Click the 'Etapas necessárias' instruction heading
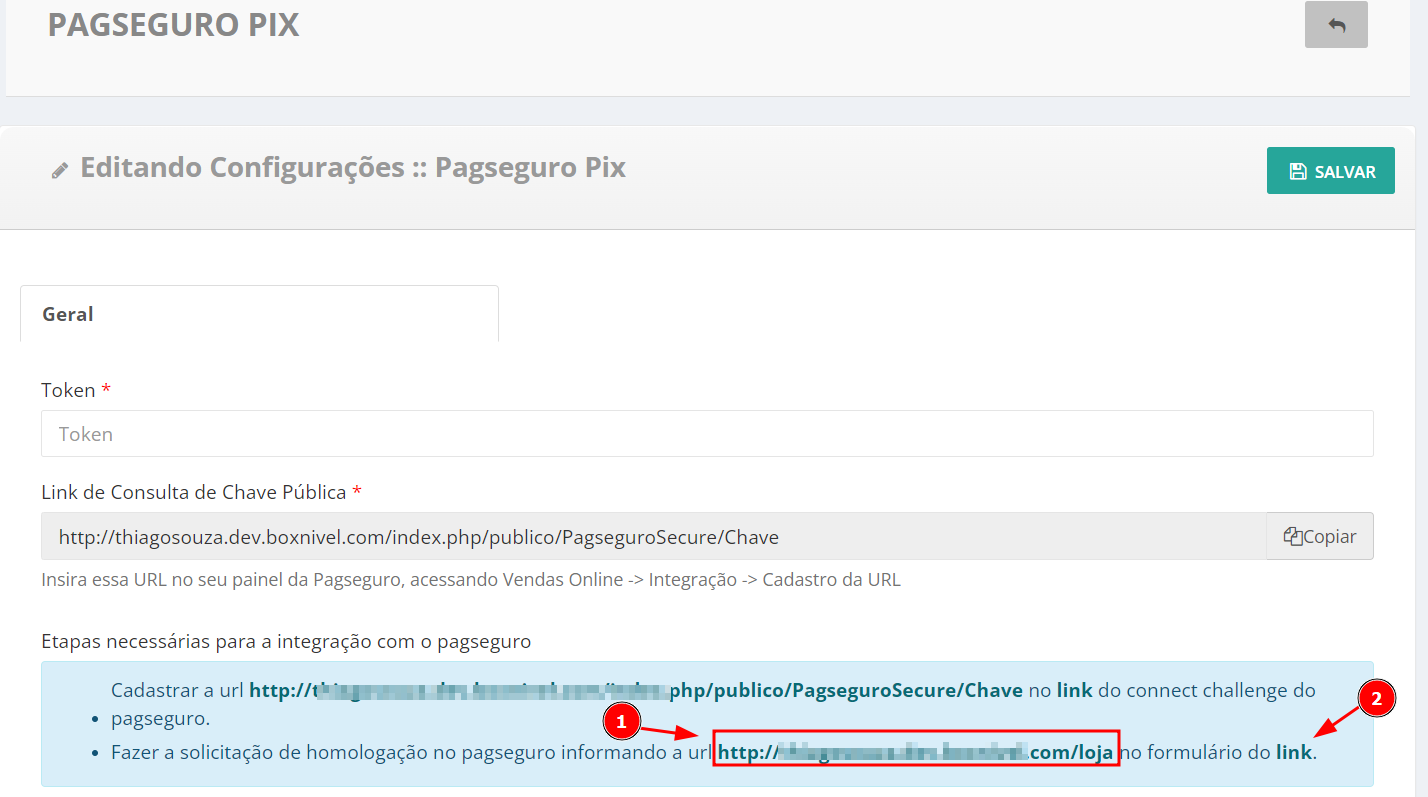The width and height of the screenshot is (1428, 797). (x=286, y=642)
